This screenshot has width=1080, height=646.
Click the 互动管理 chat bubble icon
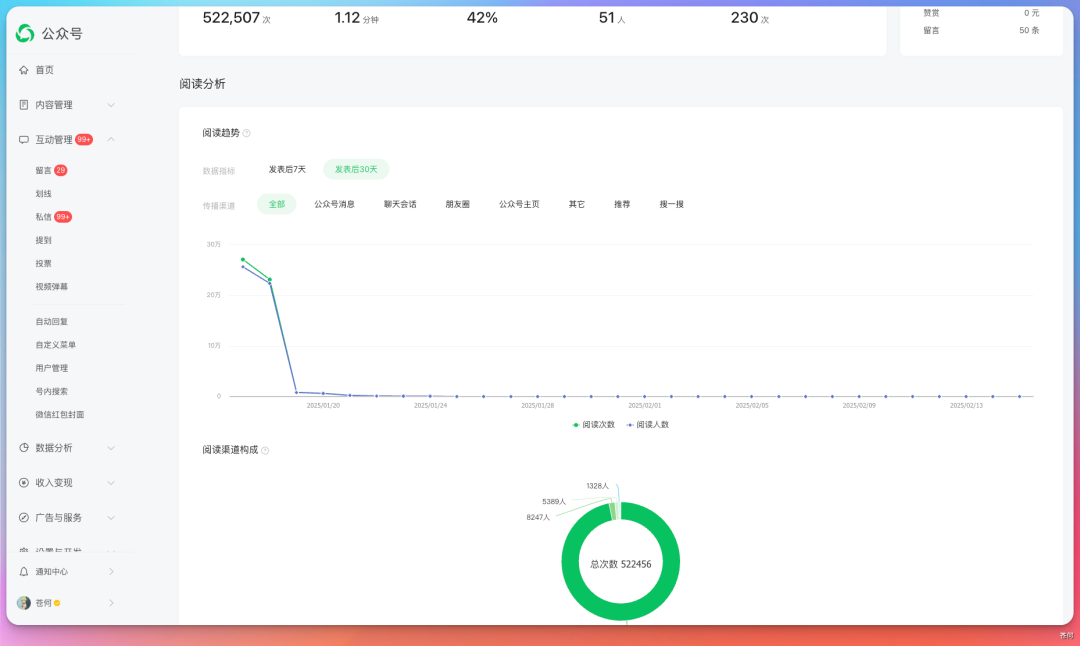[24, 140]
